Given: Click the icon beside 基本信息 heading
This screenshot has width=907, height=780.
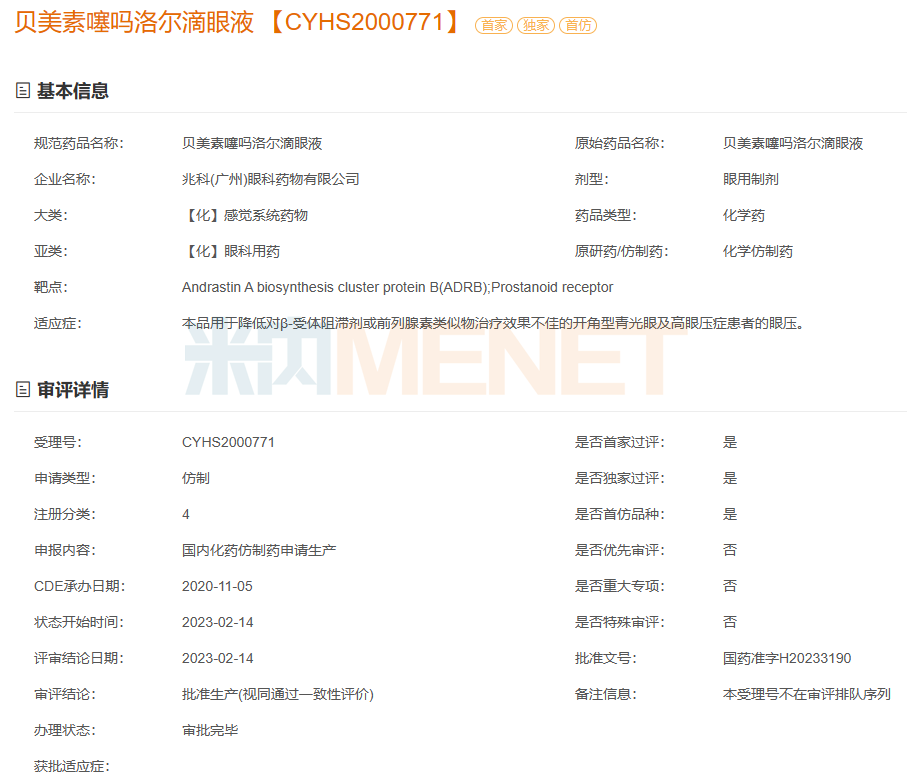Looking at the screenshot, I should (x=23, y=91).
